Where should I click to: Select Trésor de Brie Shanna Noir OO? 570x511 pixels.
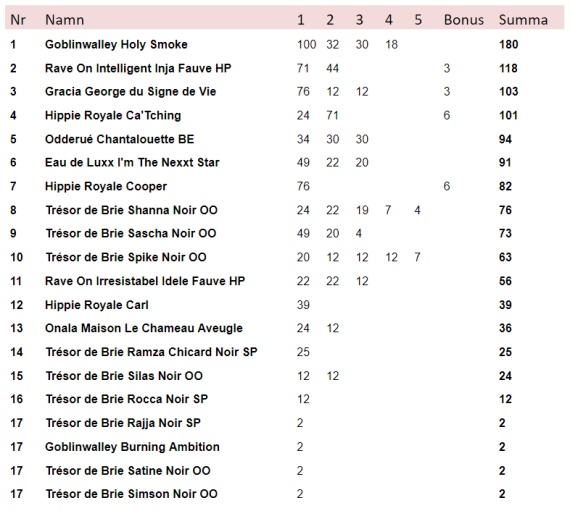pyautogui.click(x=131, y=210)
